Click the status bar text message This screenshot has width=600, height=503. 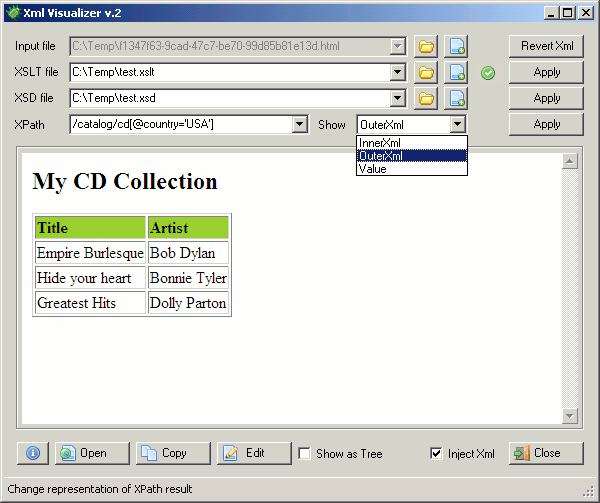pyautogui.click(x=99, y=489)
